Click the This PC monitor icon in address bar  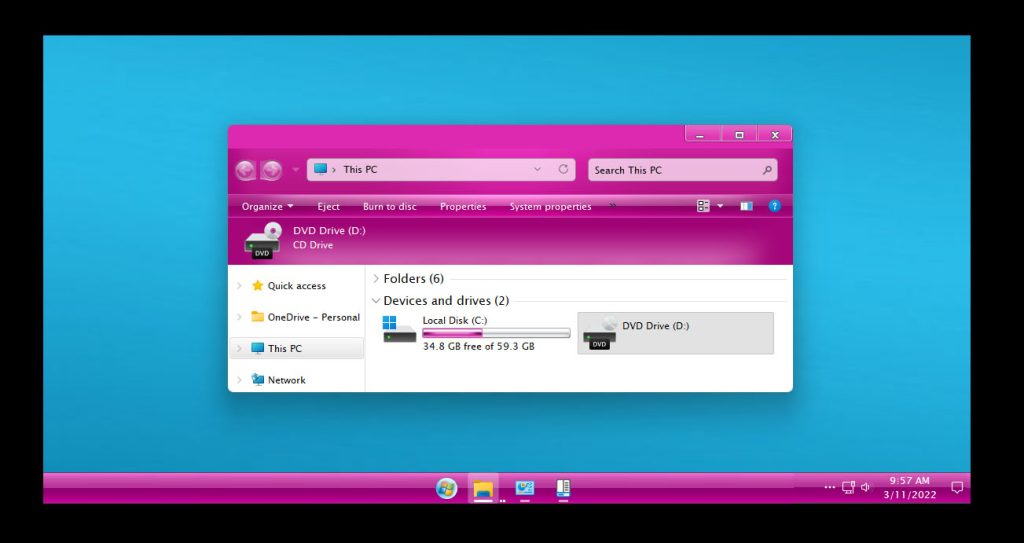click(x=320, y=169)
